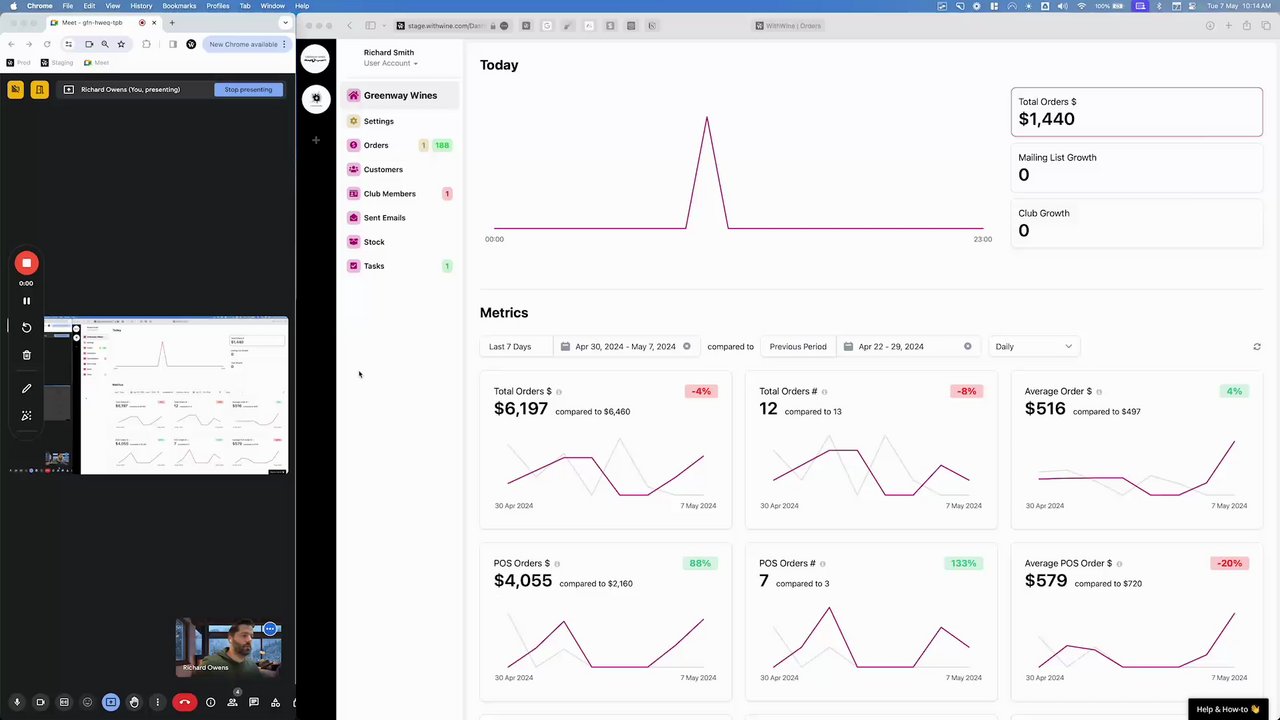Expand the Chrome tab search dropdown
1280x720 pixels.
click(286, 22)
